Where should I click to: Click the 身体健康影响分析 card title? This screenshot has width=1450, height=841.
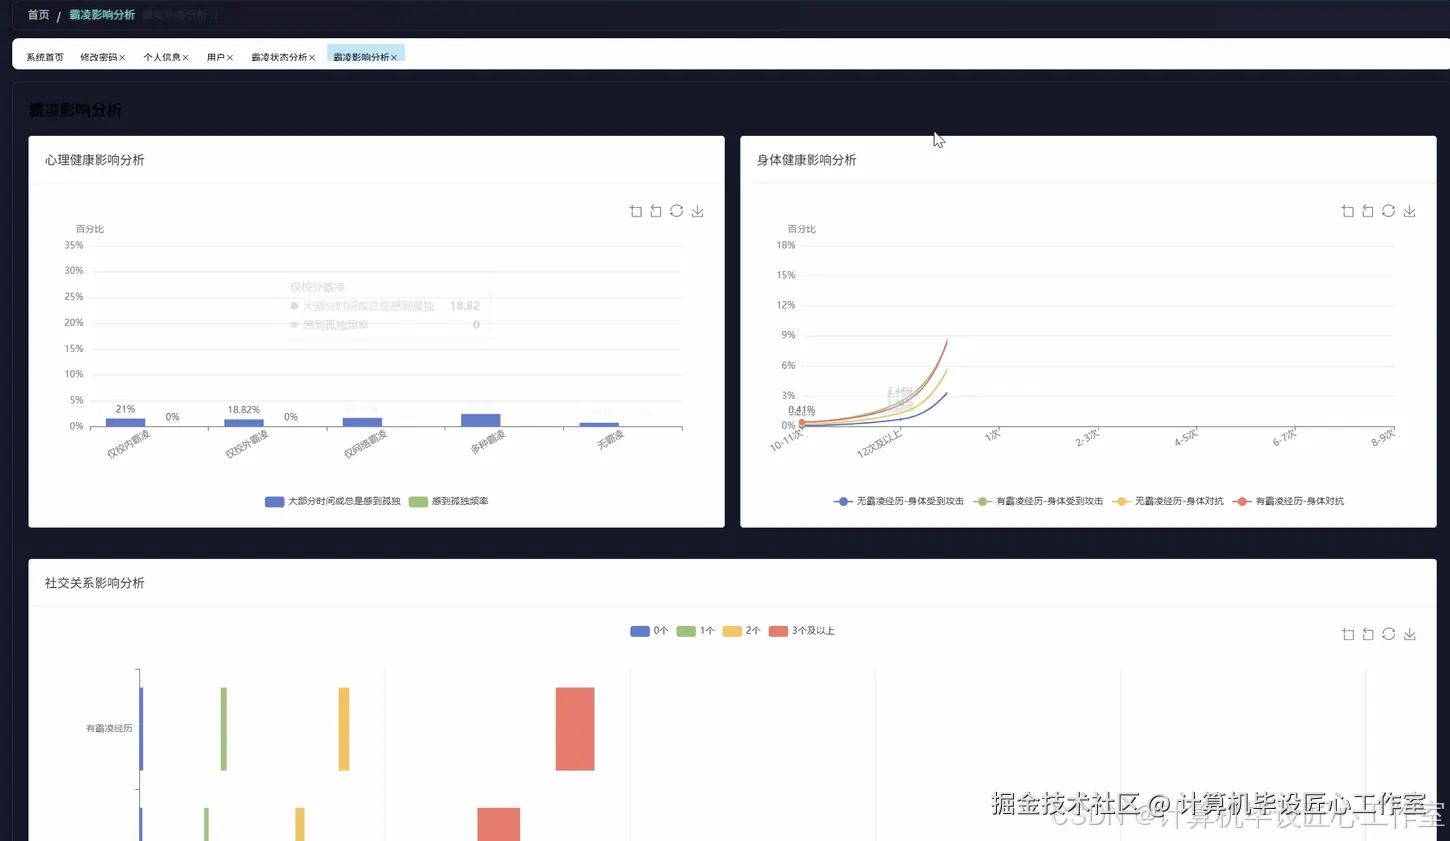click(807, 160)
